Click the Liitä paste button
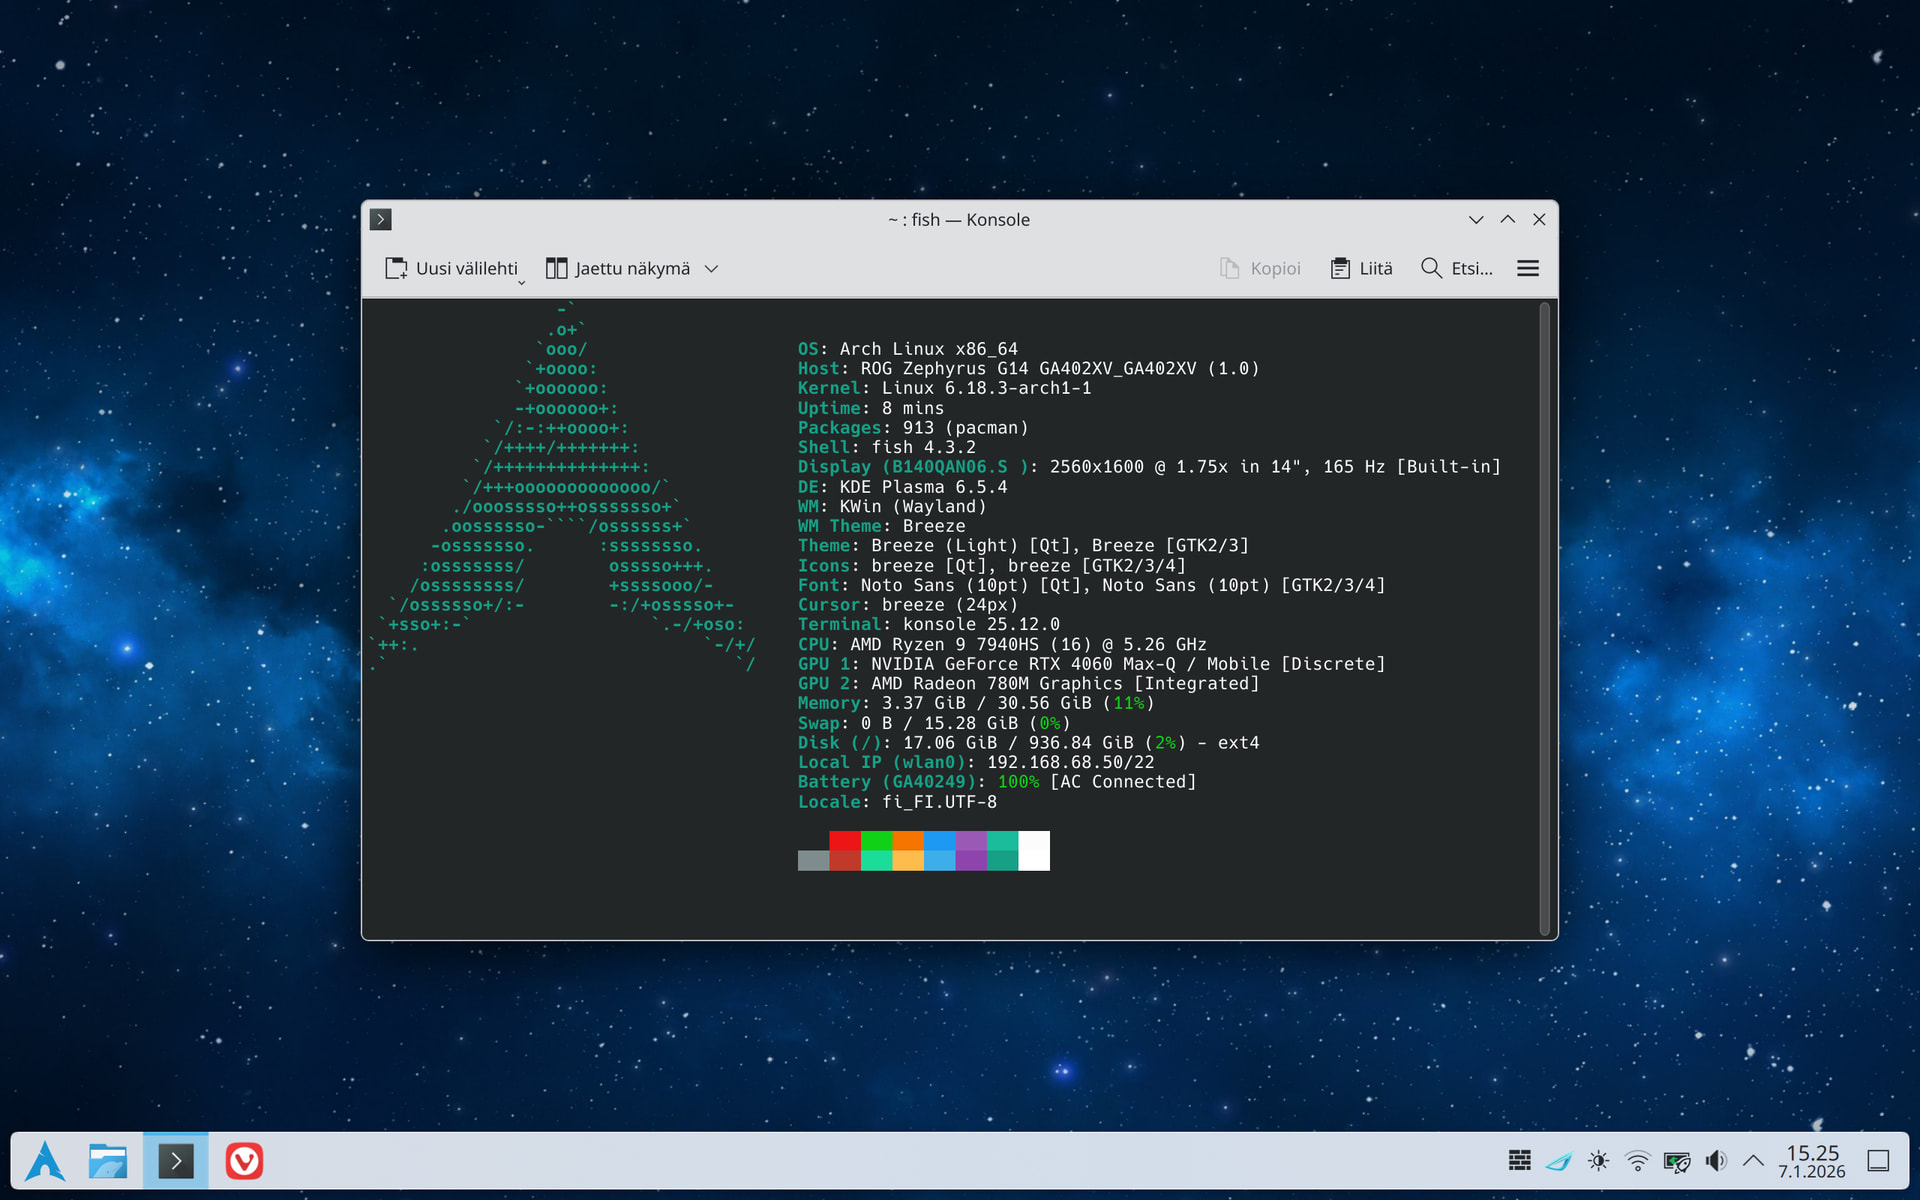The height and width of the screenshot is (1200, 1920). (1362, 268)
